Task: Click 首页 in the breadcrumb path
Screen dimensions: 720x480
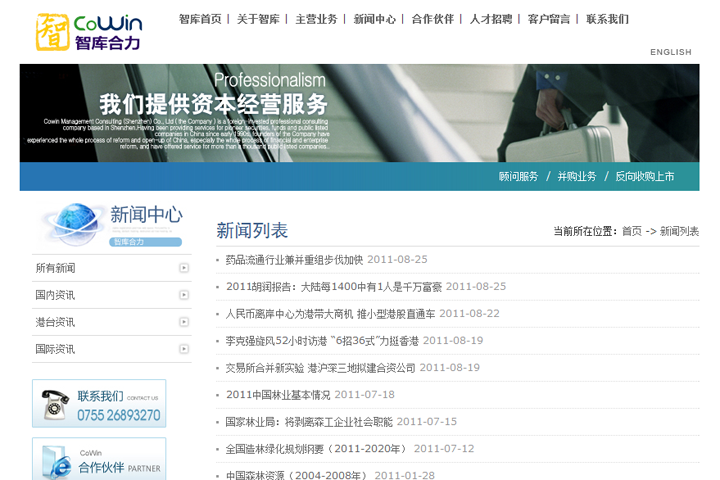Action: 631,231
